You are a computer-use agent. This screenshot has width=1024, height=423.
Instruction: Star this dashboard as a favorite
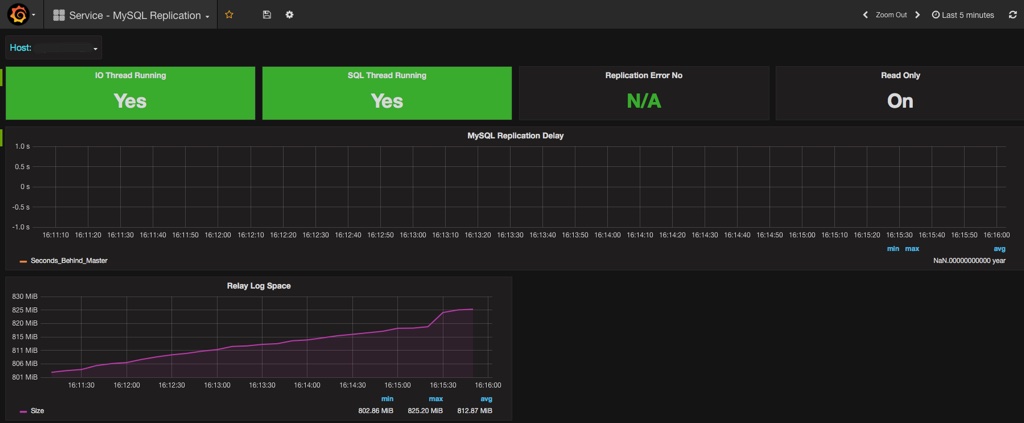229,14
